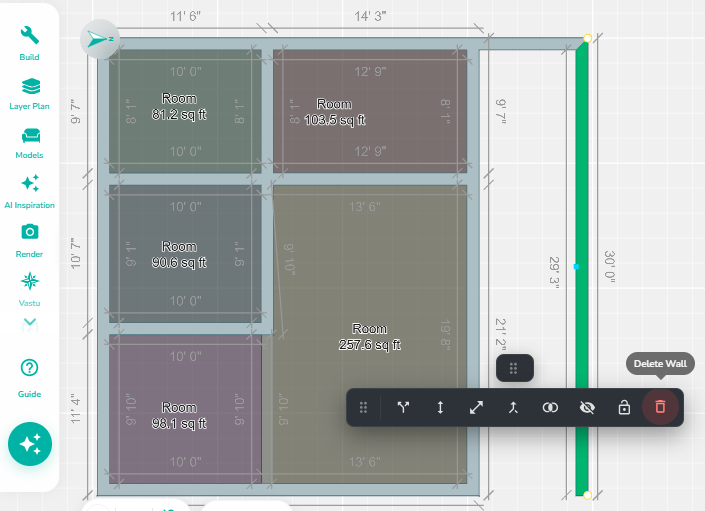This screenshot has height=511, width=705.
Task: Click the 11' 6" top dimension label
Action: click(185, 16)
